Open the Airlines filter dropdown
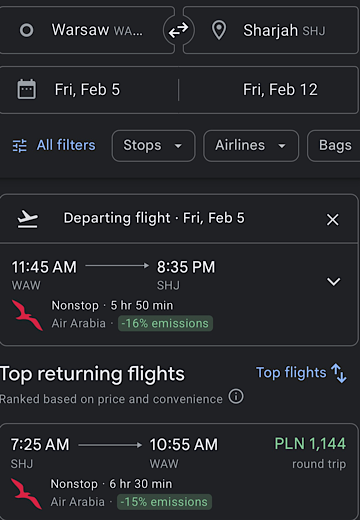 [251, 146]
